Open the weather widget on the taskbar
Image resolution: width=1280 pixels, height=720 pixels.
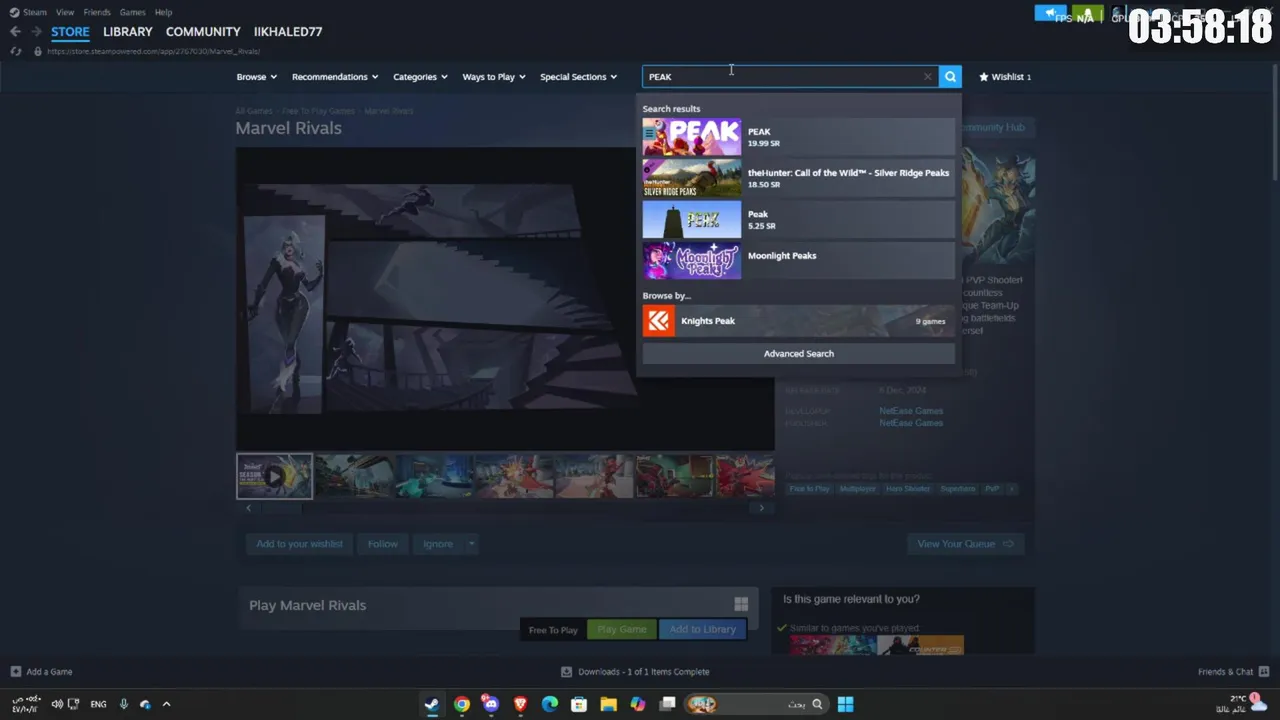click(x=1243, y=704)
